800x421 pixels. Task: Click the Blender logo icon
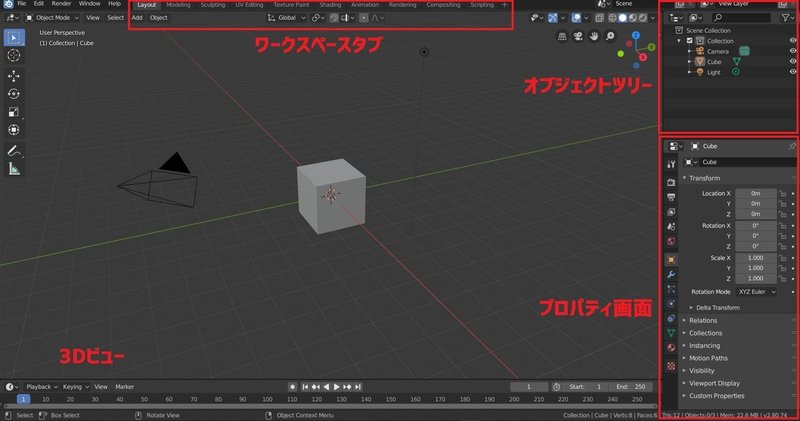point(8,4)
